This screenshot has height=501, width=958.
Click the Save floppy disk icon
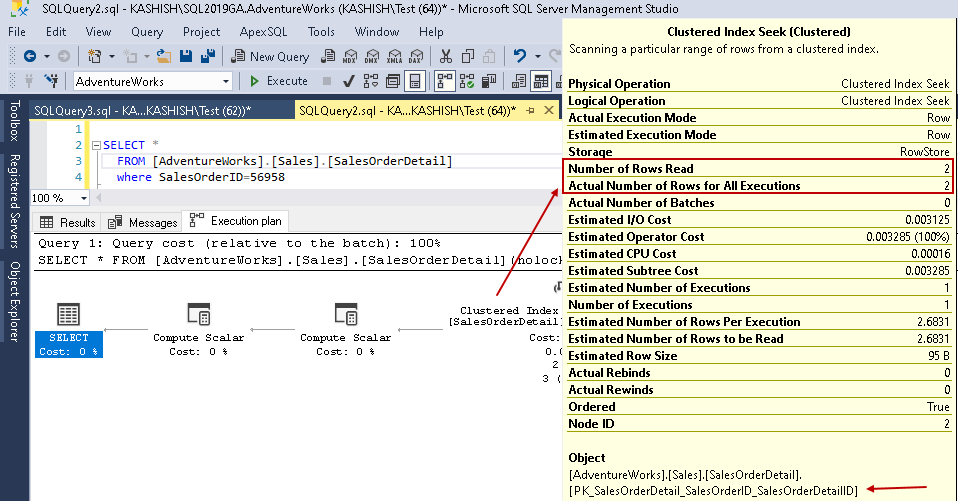pyautogui.click(x=186, y=56)
